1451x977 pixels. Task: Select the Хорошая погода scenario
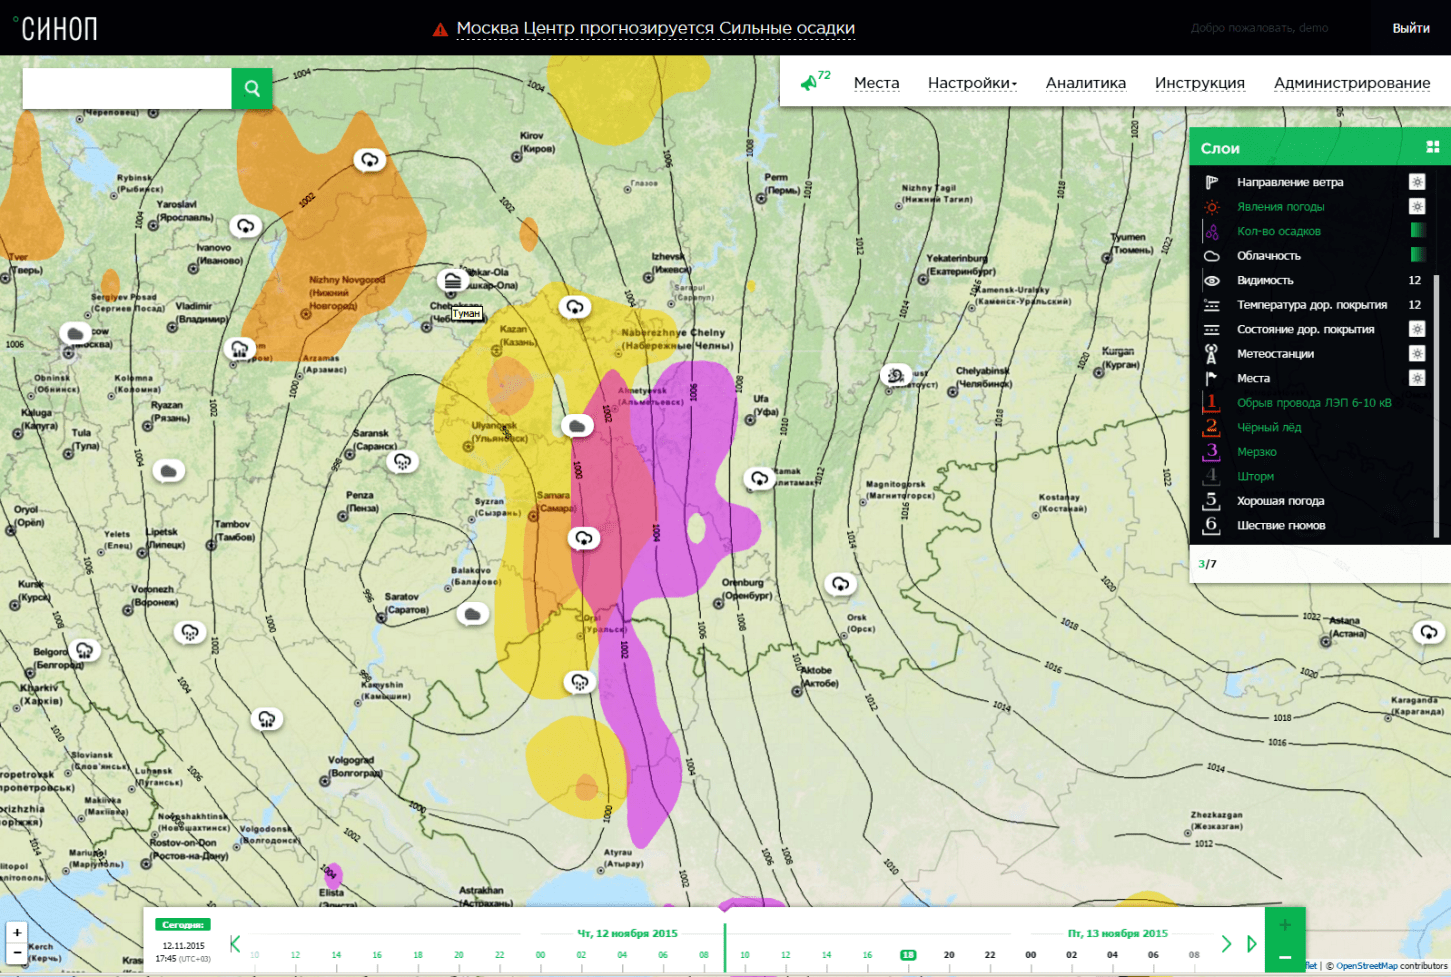click(x=1280, y=501)
